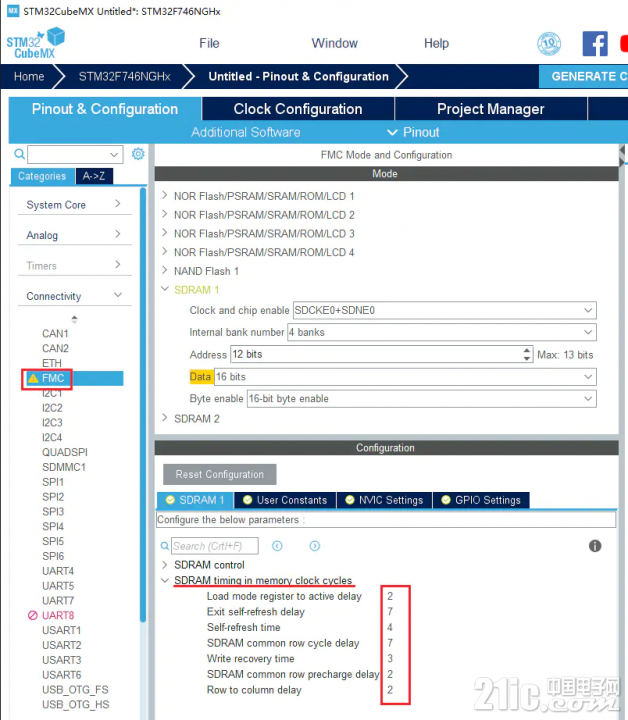
Task: Open the File menu
Action: (x=209, y=43)
